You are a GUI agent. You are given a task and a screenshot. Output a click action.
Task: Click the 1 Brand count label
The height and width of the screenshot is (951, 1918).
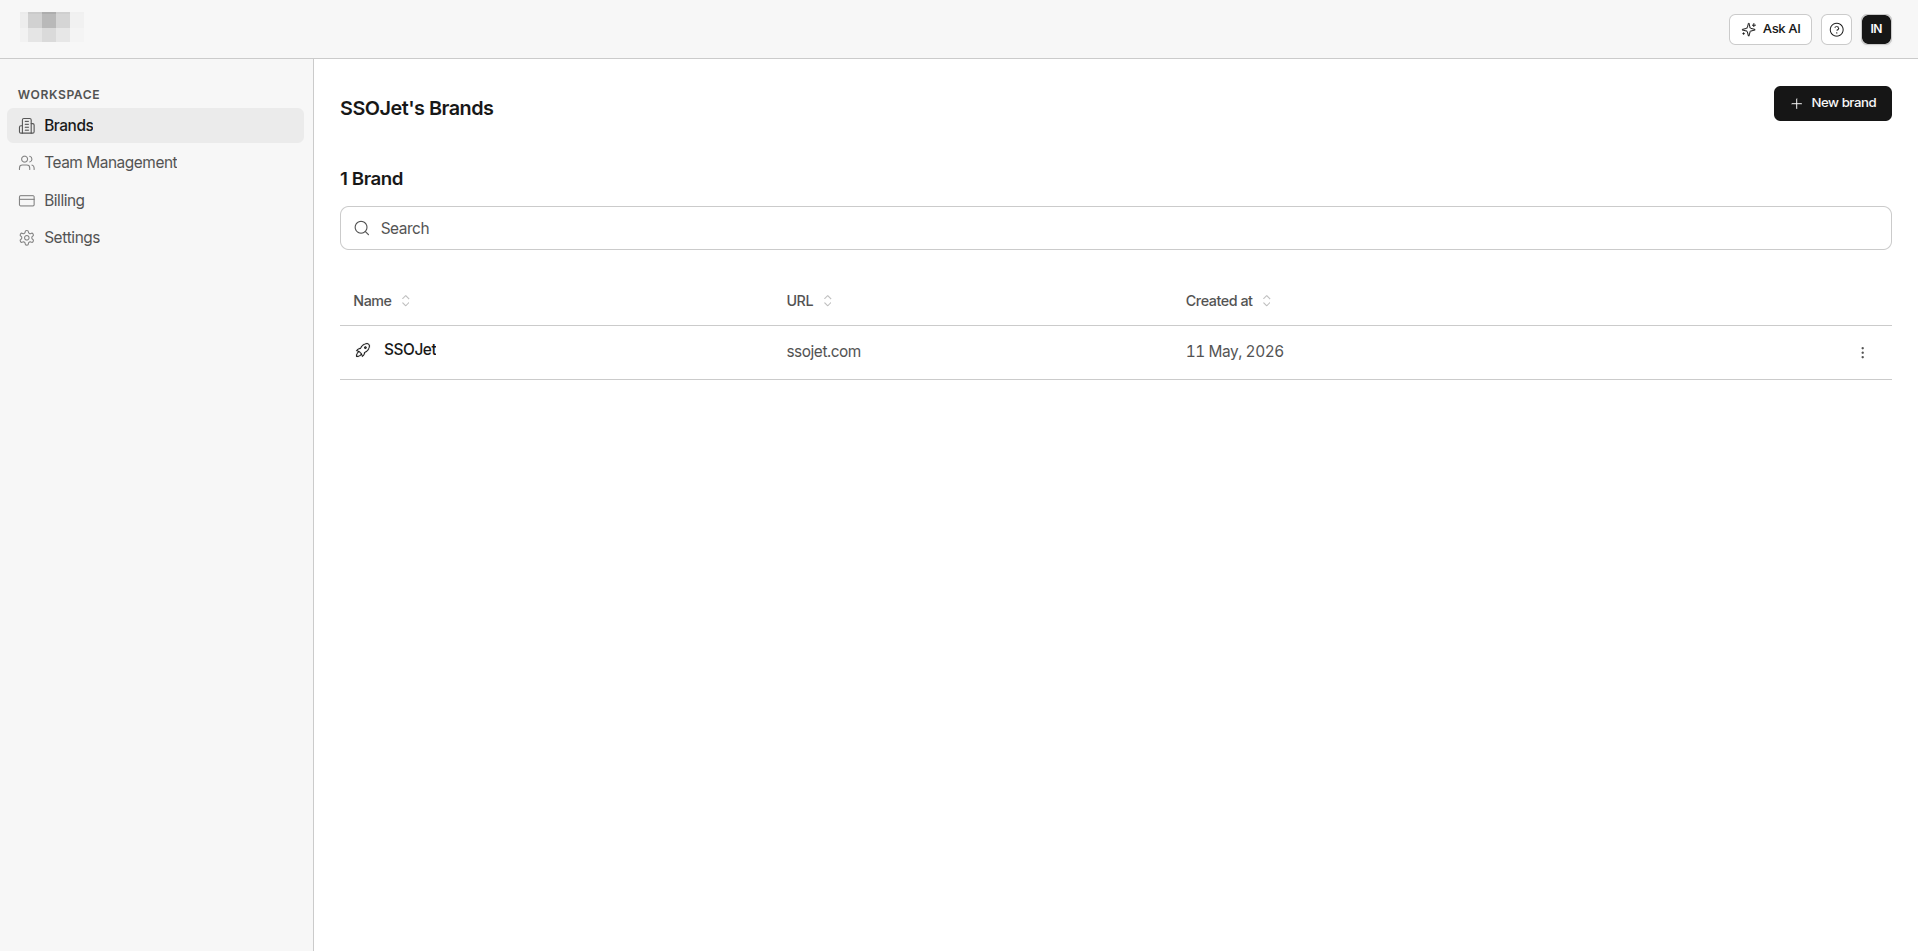pos(371,179)
